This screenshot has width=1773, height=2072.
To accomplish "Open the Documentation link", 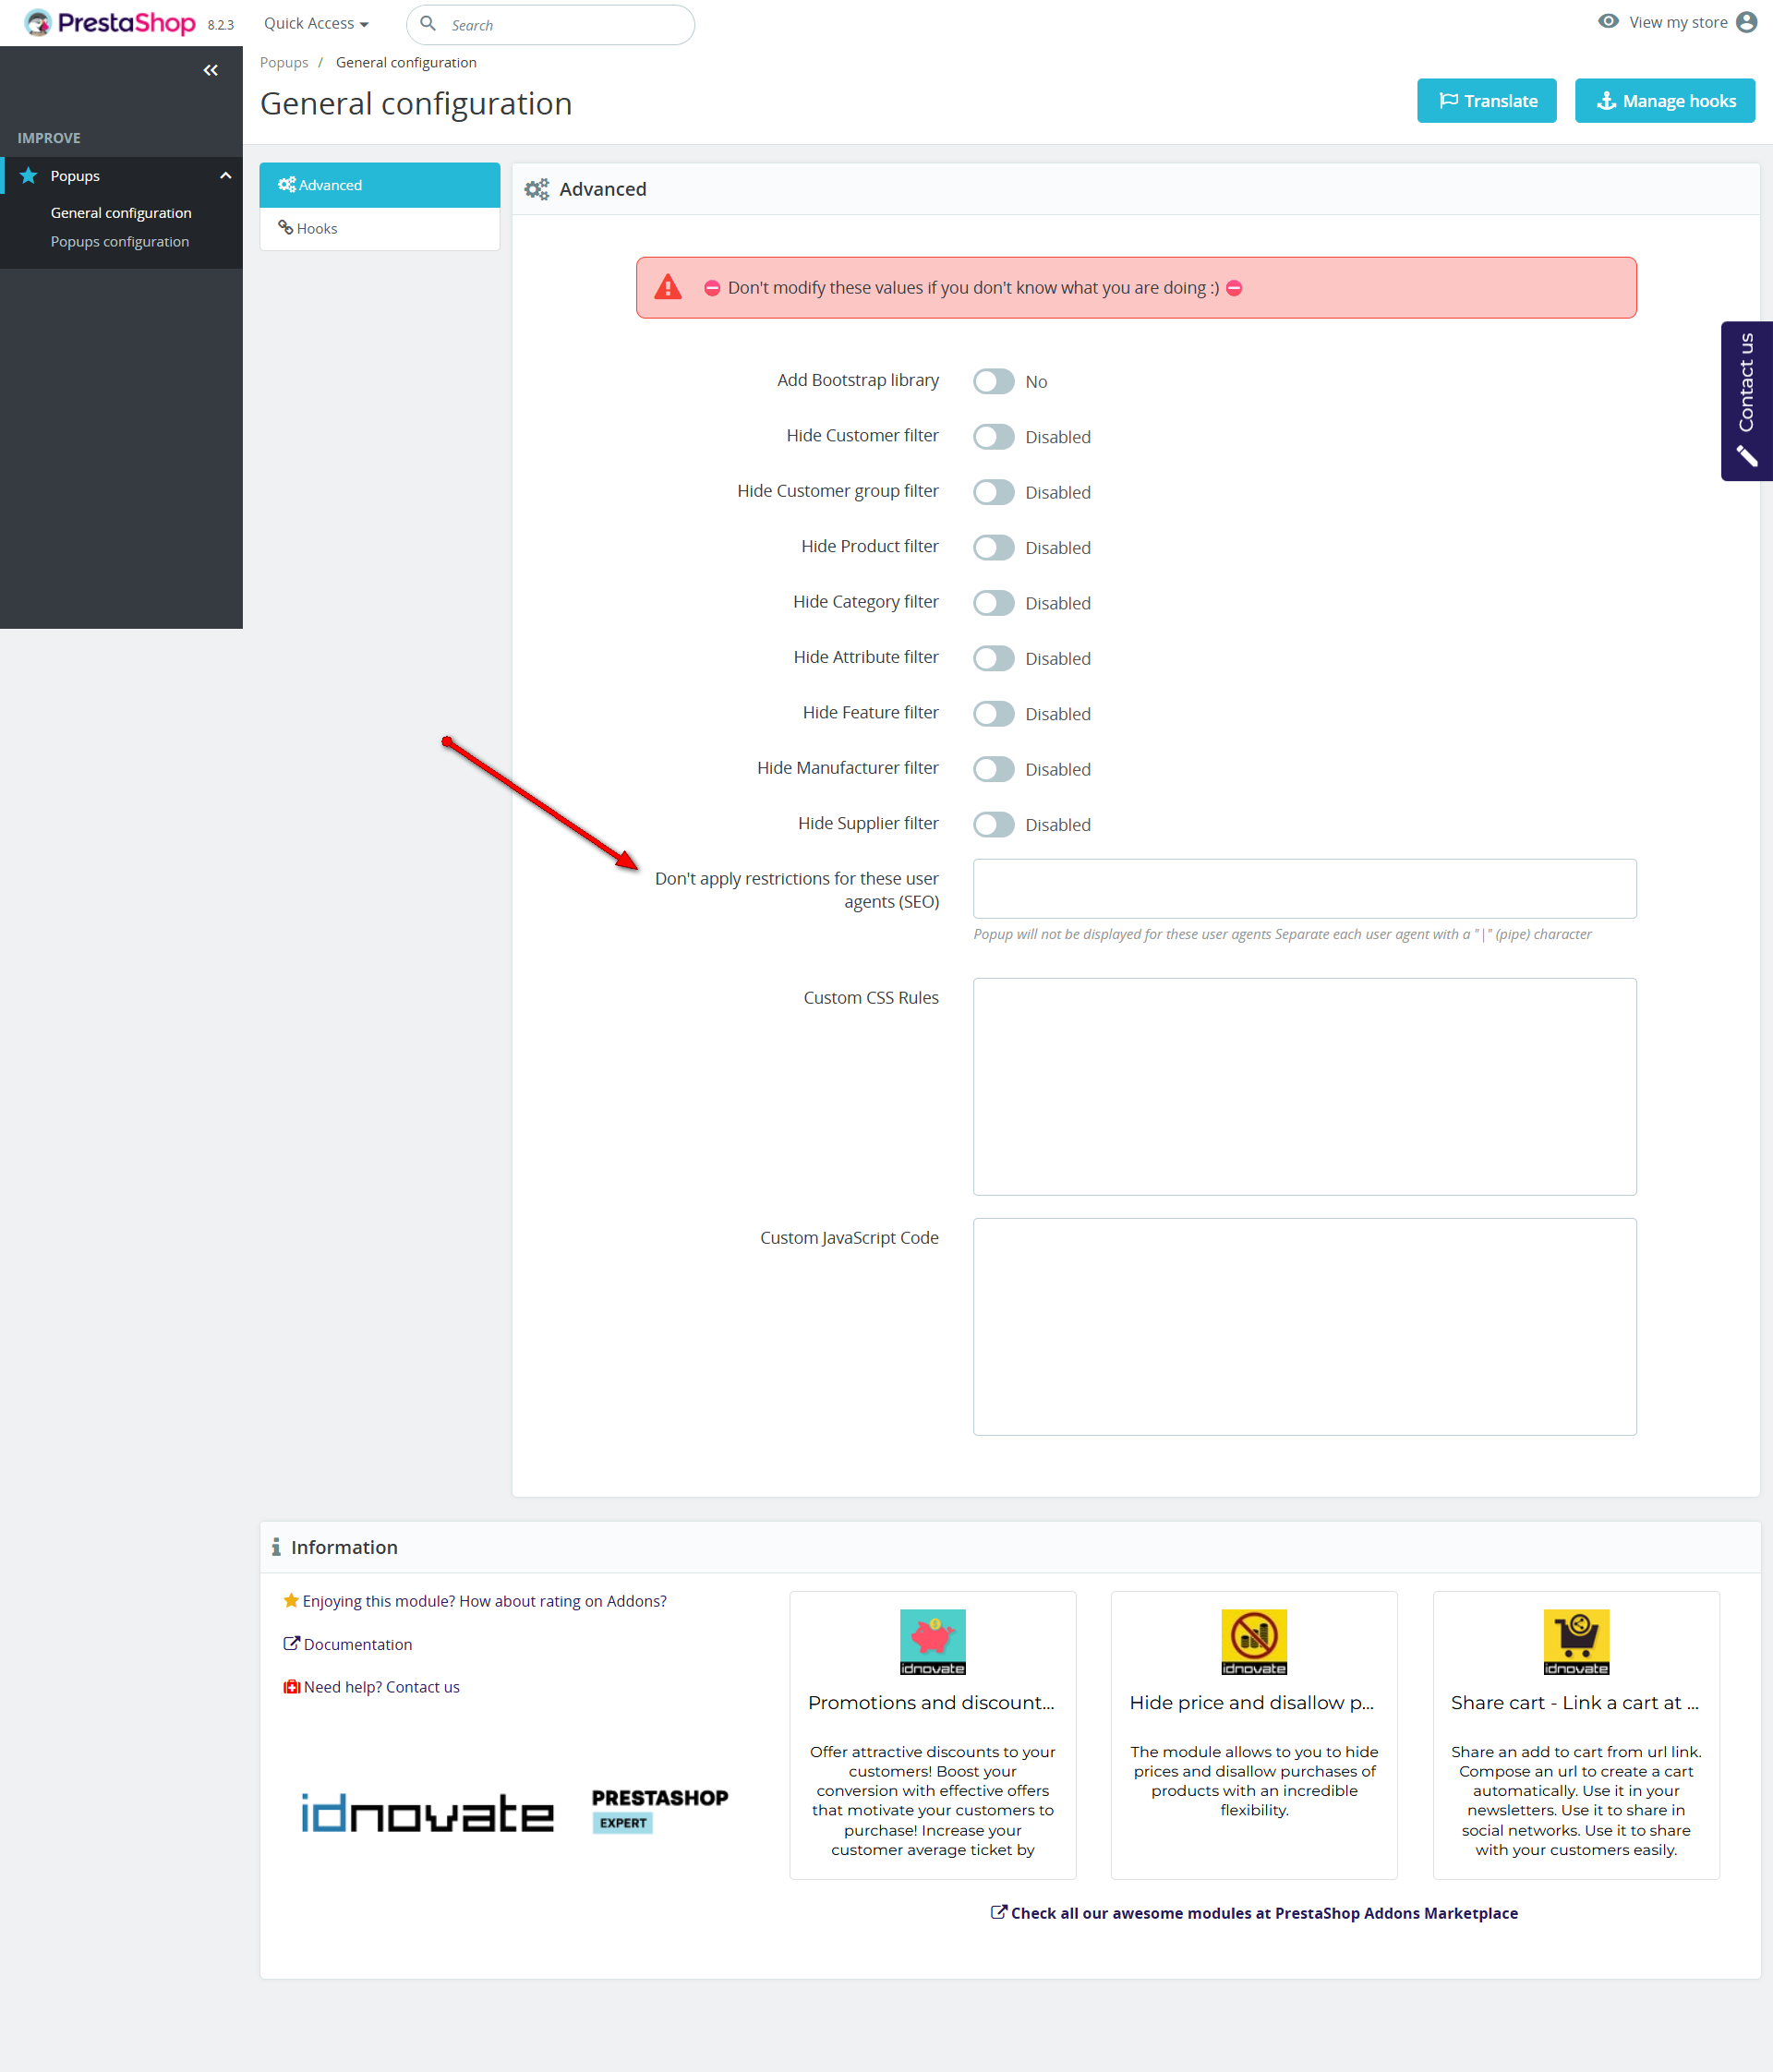I will click(357, 1644).
